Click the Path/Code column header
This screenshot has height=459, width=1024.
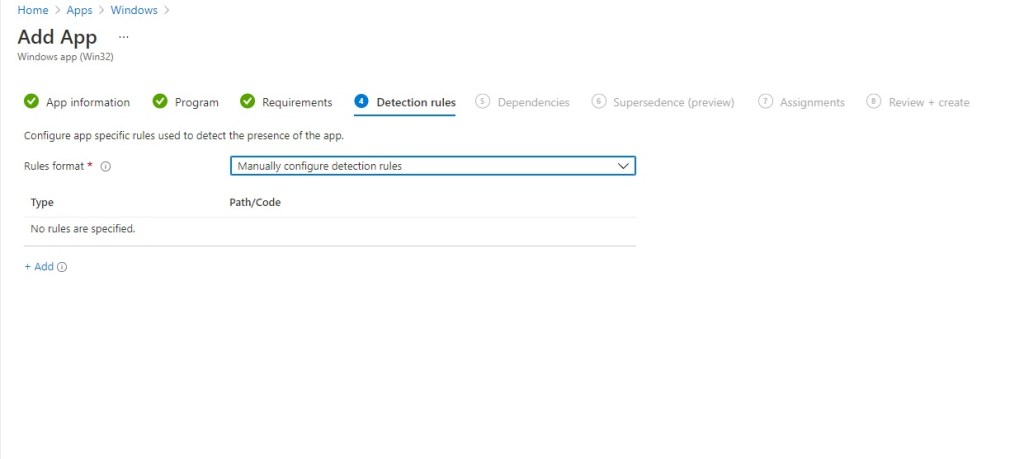pos(255,202)
